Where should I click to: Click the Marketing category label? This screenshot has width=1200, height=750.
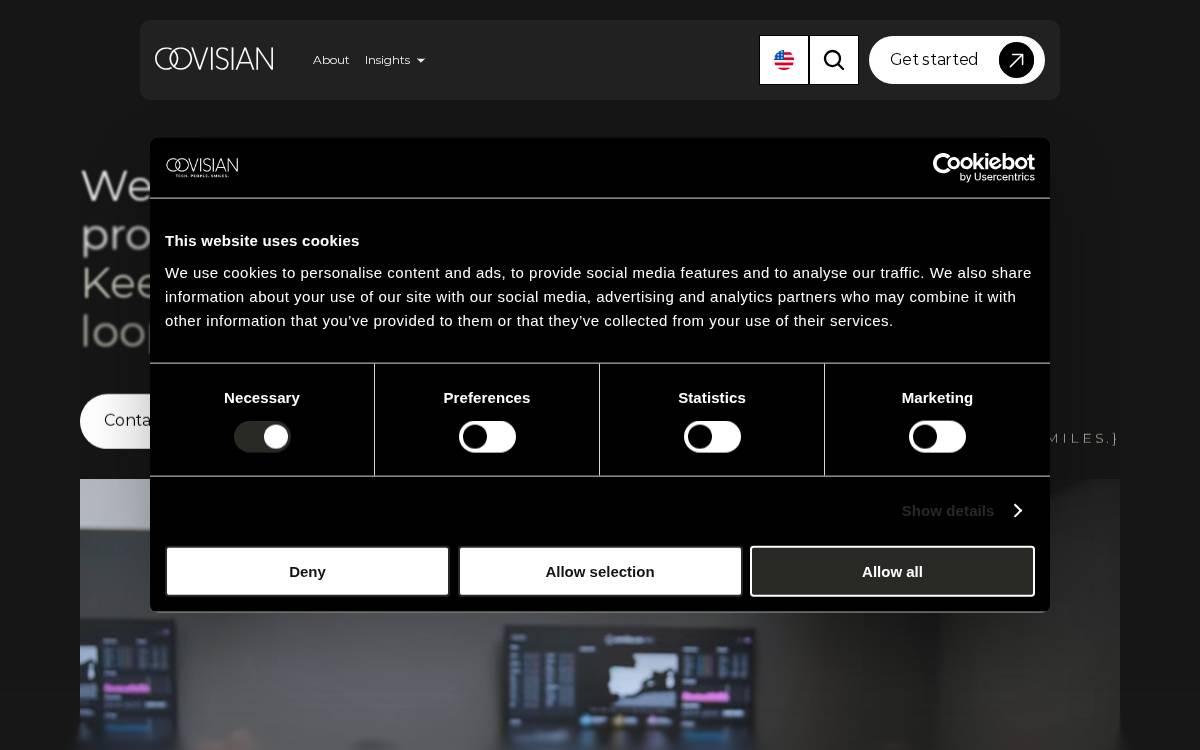click(937, 398)
